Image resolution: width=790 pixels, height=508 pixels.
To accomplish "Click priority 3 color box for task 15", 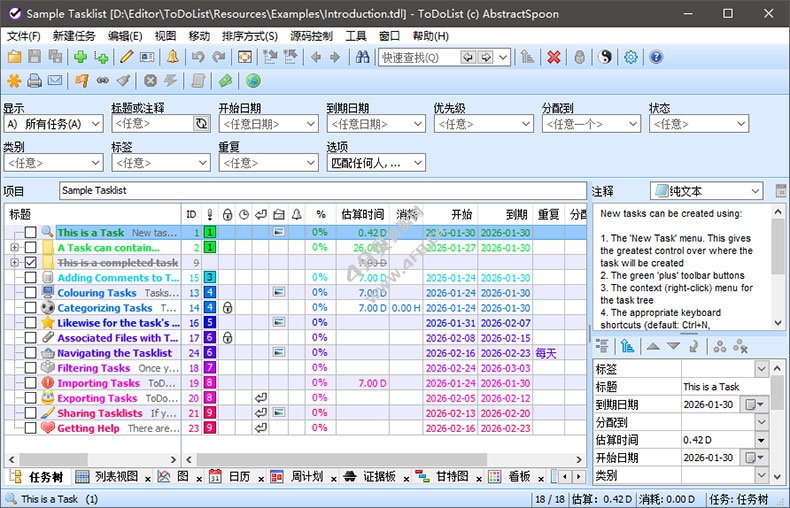I will (210, 278).
